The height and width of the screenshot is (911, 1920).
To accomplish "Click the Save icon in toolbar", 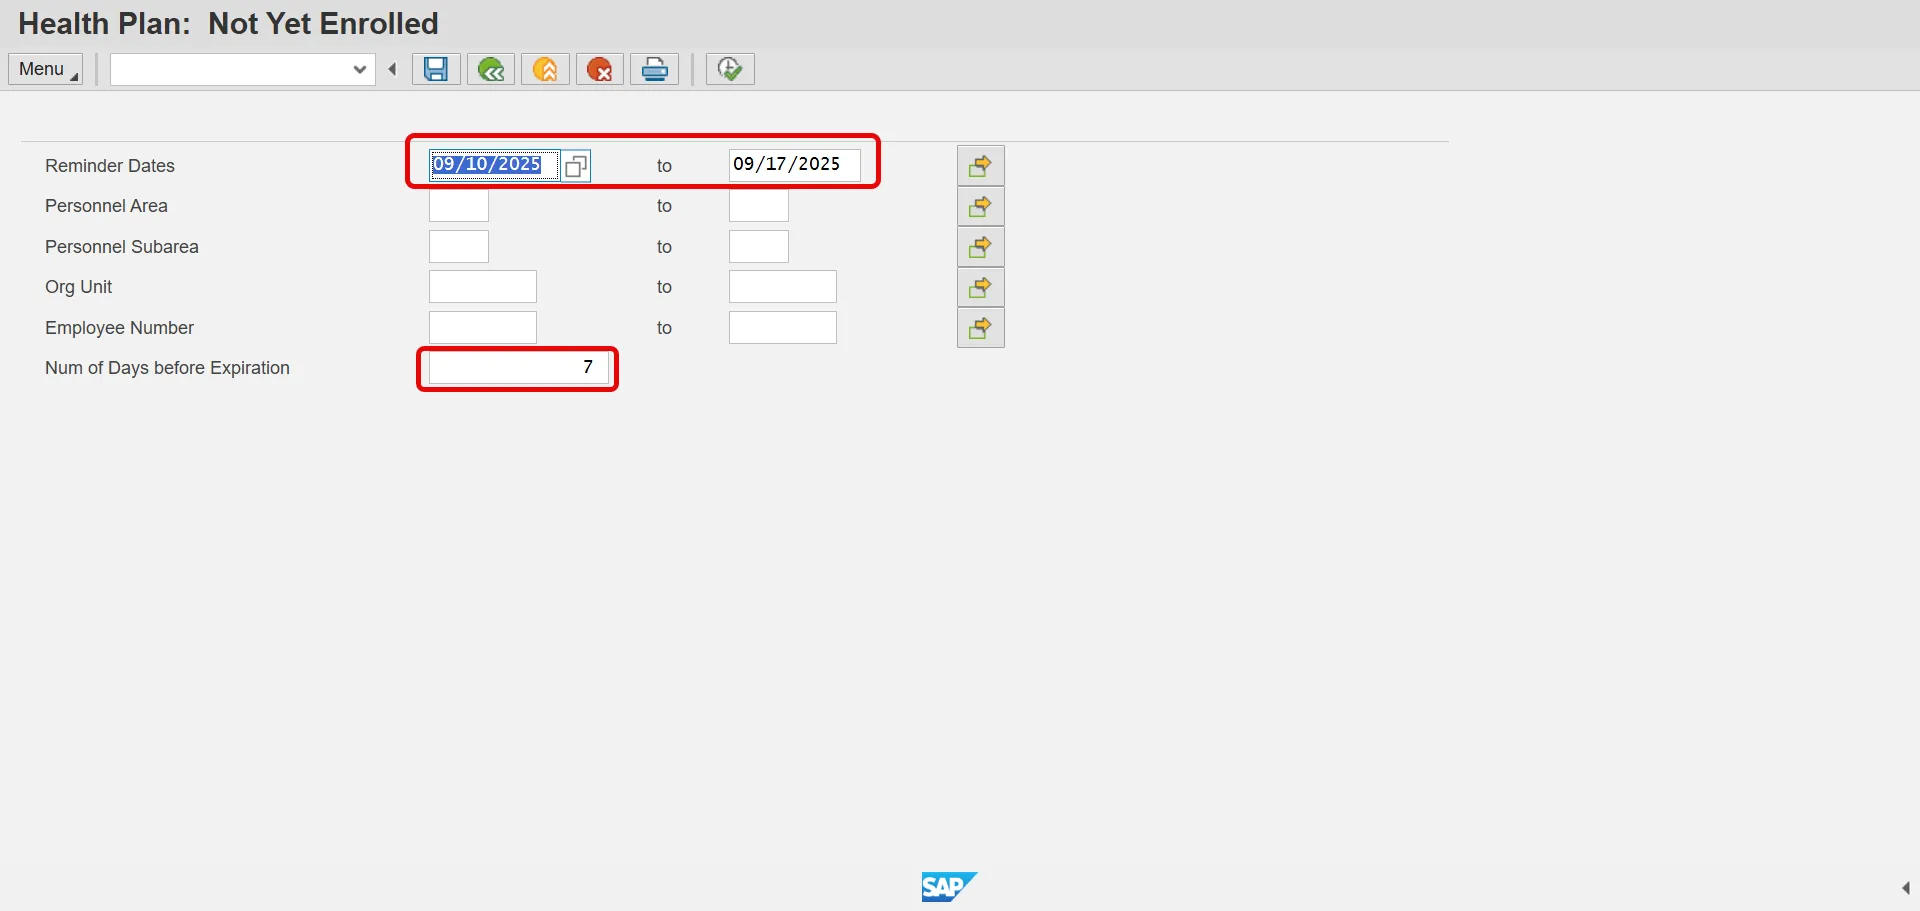I will 436,69.
